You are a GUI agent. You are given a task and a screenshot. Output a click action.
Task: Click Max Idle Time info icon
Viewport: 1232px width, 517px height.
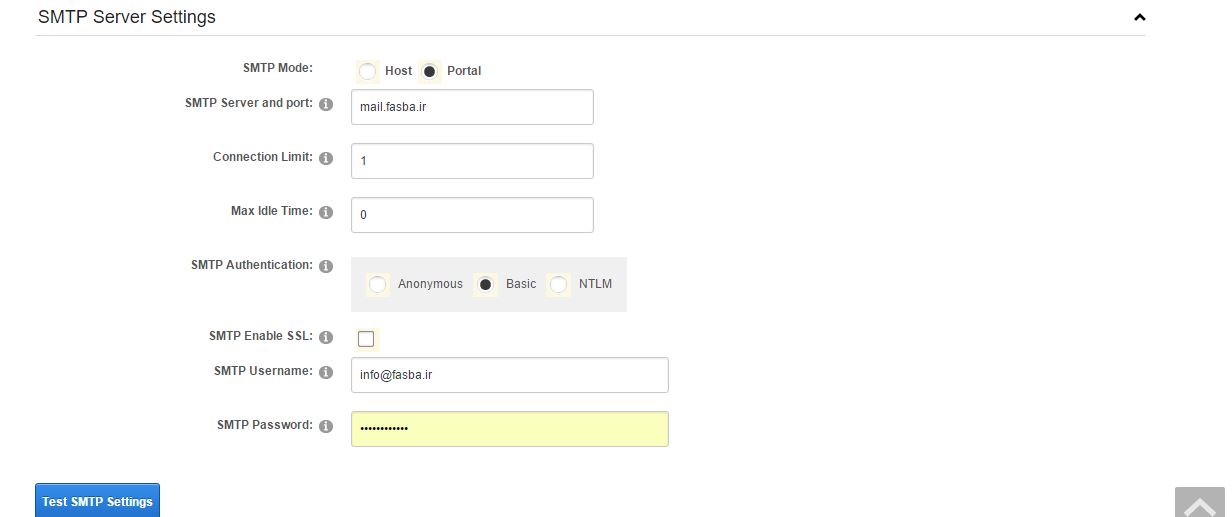[x=326, y=212]
